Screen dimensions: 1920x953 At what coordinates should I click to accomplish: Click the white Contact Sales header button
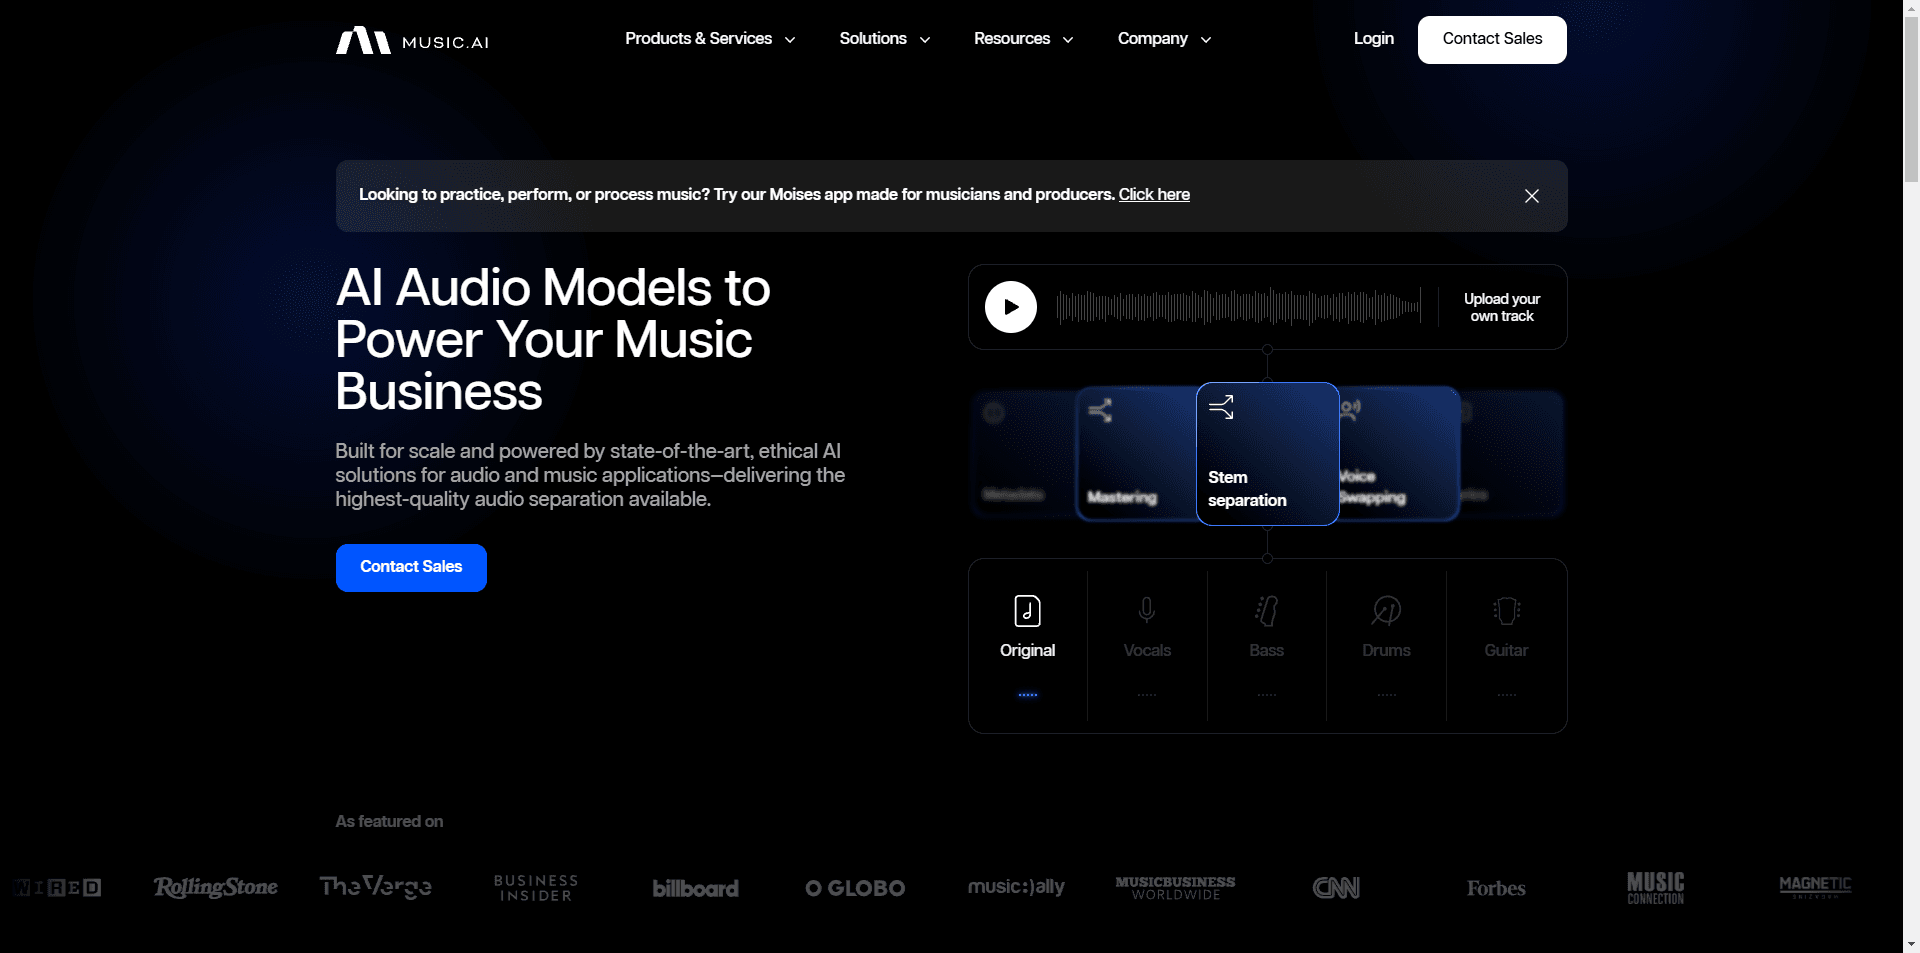(x=1492, y=40)
